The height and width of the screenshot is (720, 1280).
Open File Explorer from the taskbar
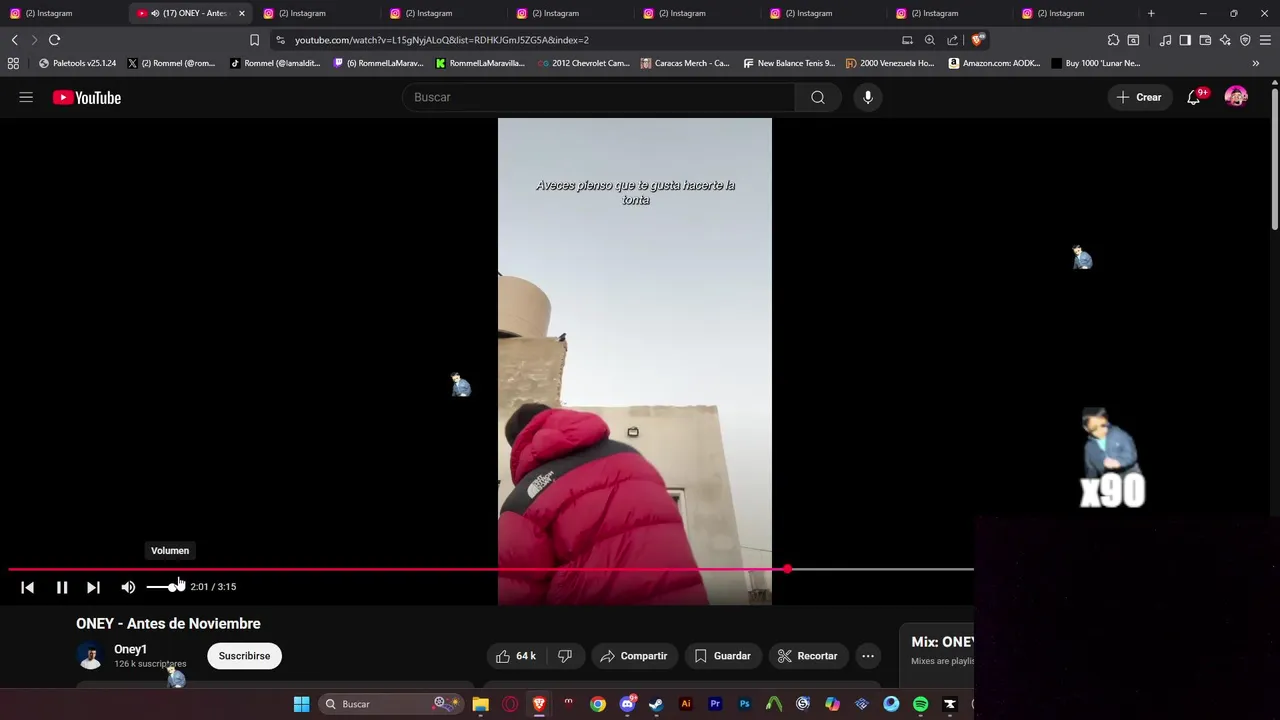(x=480, y=704)
